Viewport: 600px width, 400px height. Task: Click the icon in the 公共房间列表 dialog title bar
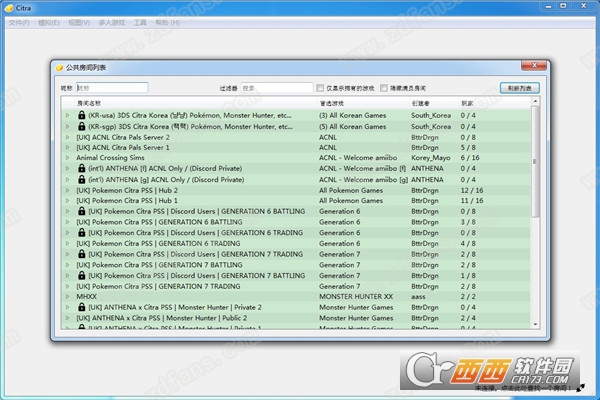pyautogui.click(x=59, y=68)
